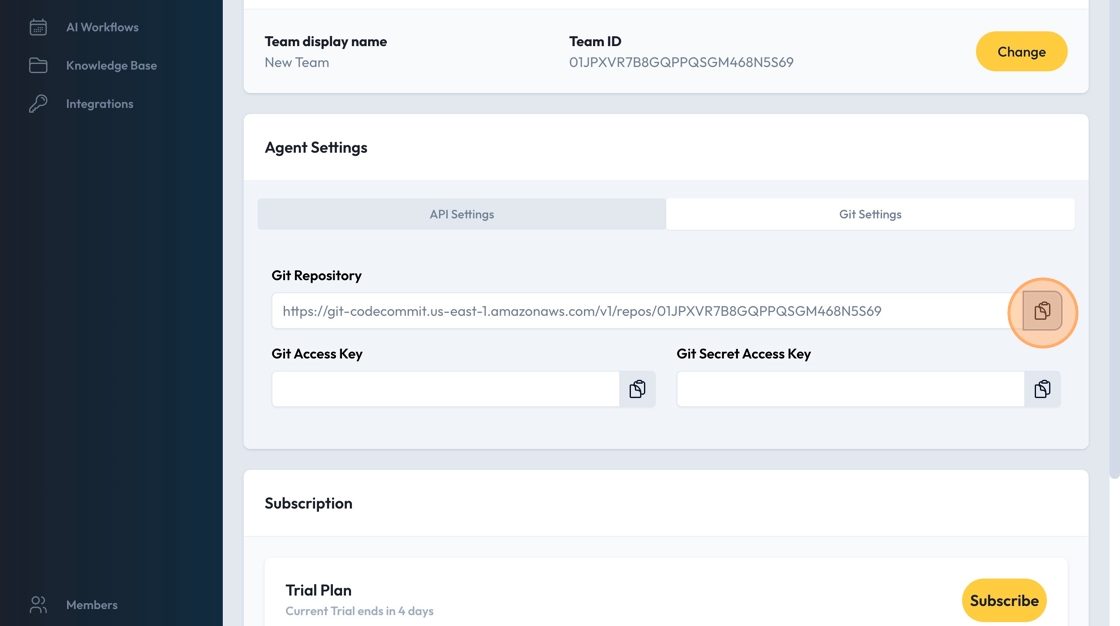
Task: Copy the Git Secret Access Key
Action: tap(1042, 389)
